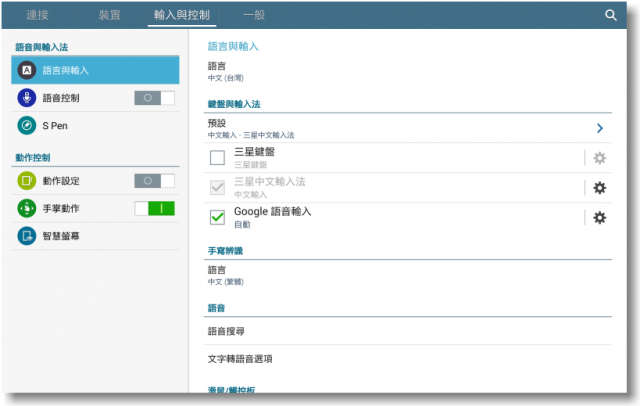Click the 智慧螢幕 icon

pyautogui.click(x=27, y=237)
